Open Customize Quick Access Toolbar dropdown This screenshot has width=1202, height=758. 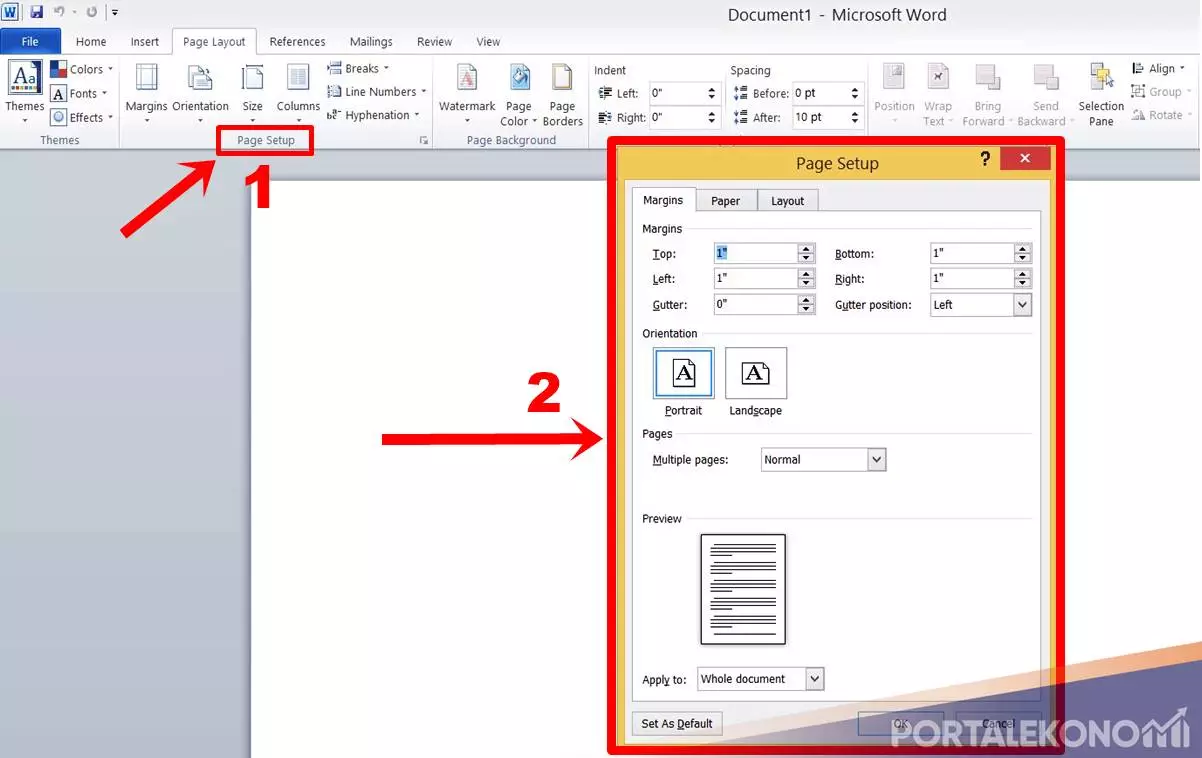coord(115,13)
